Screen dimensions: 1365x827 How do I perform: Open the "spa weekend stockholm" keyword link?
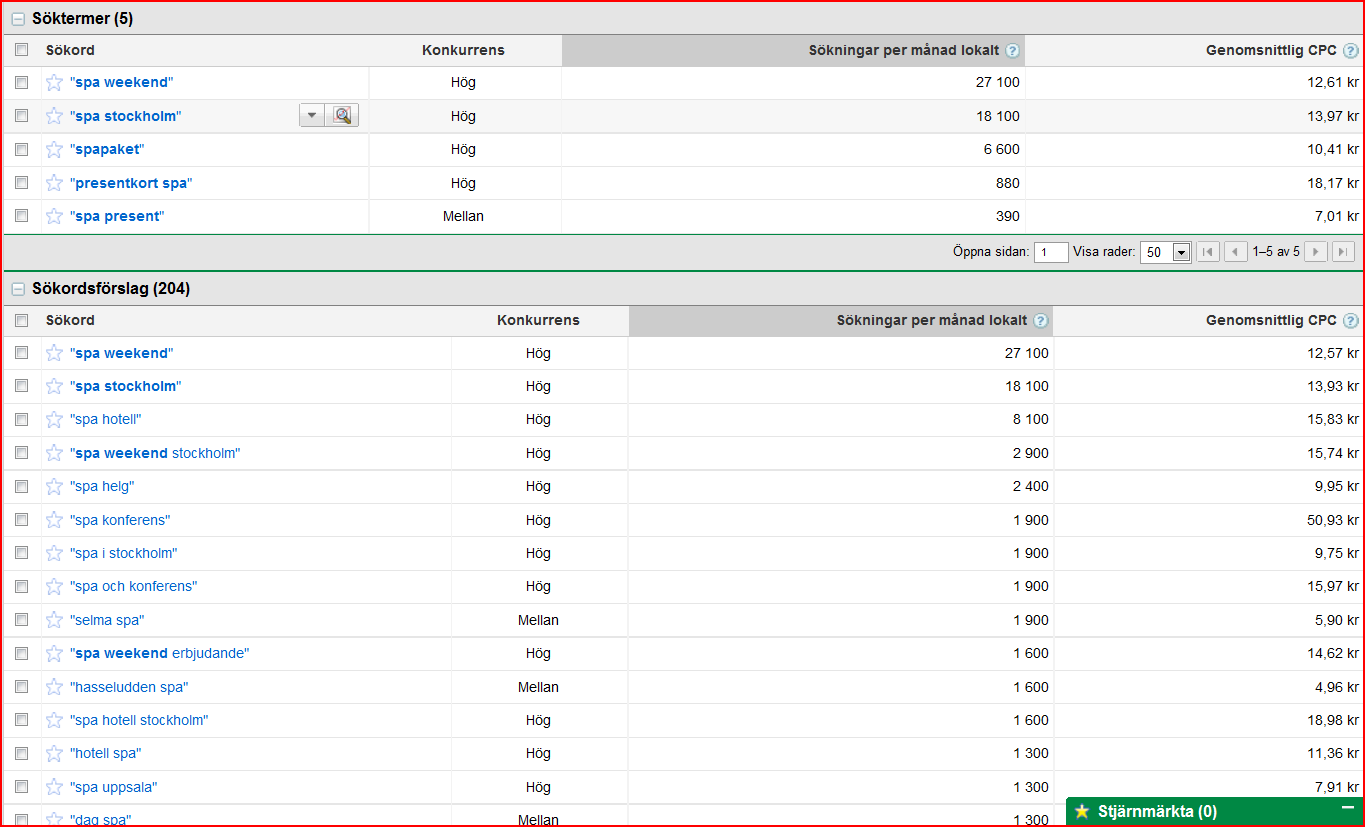coord(155,453)
